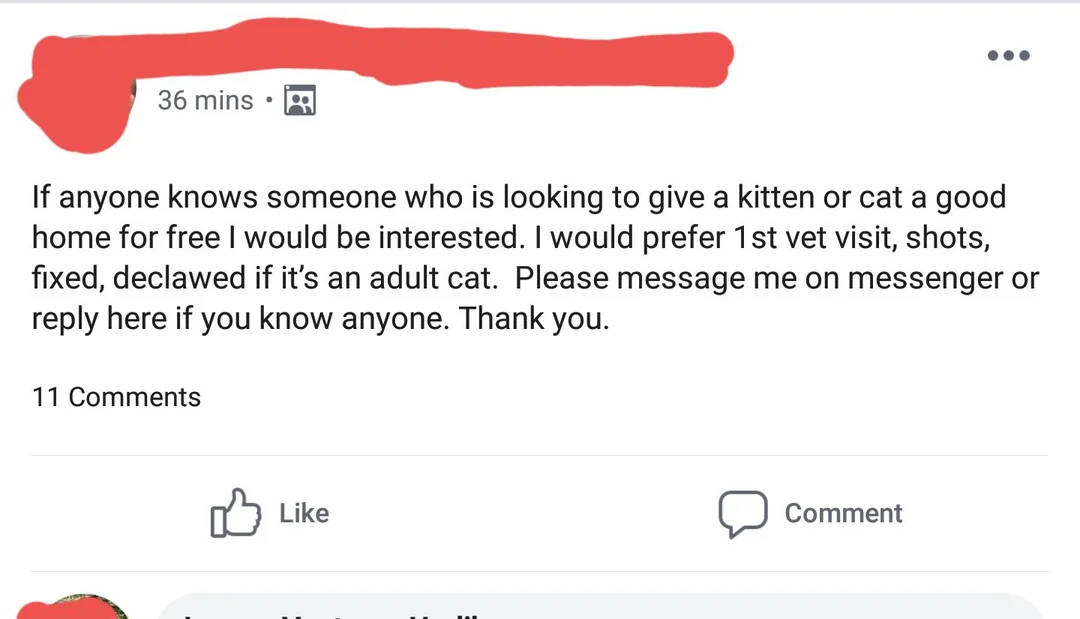
Task: Expand post options via the ellipsis
Action: click(1008, 55)
